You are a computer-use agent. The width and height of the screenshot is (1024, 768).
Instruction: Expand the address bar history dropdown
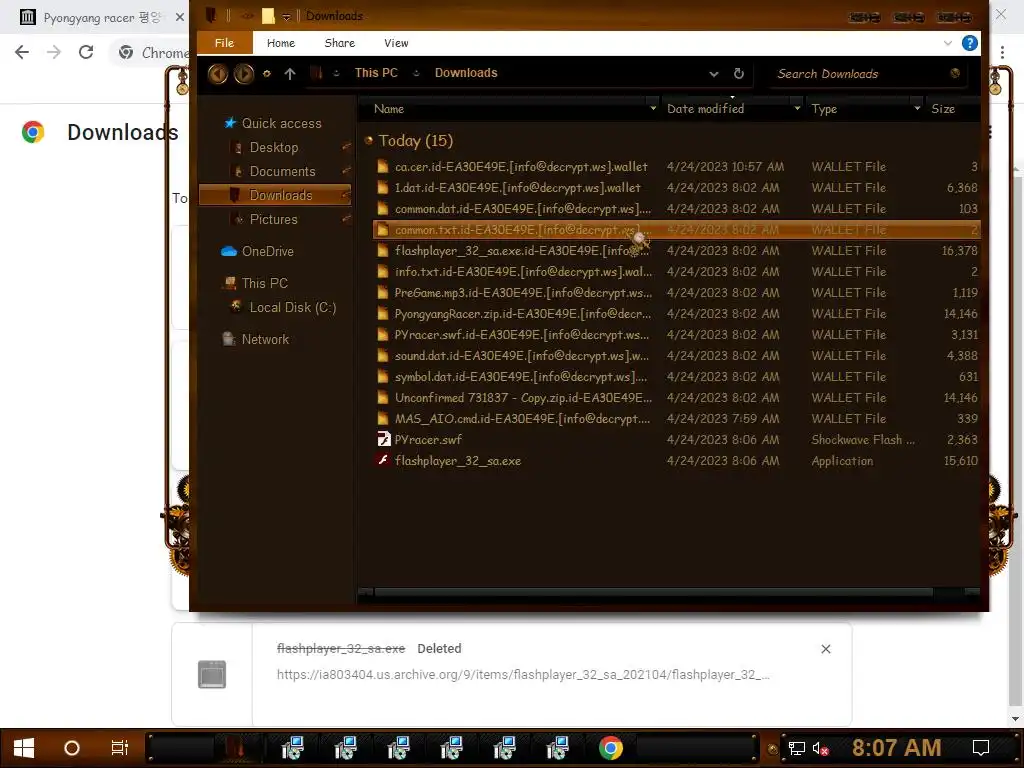click(714, 74)
